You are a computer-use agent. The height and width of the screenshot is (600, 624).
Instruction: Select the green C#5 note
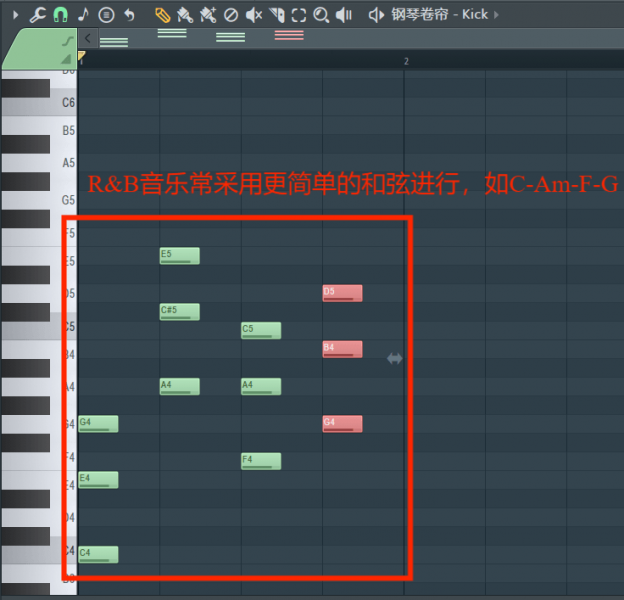click(x=179, y=312)
